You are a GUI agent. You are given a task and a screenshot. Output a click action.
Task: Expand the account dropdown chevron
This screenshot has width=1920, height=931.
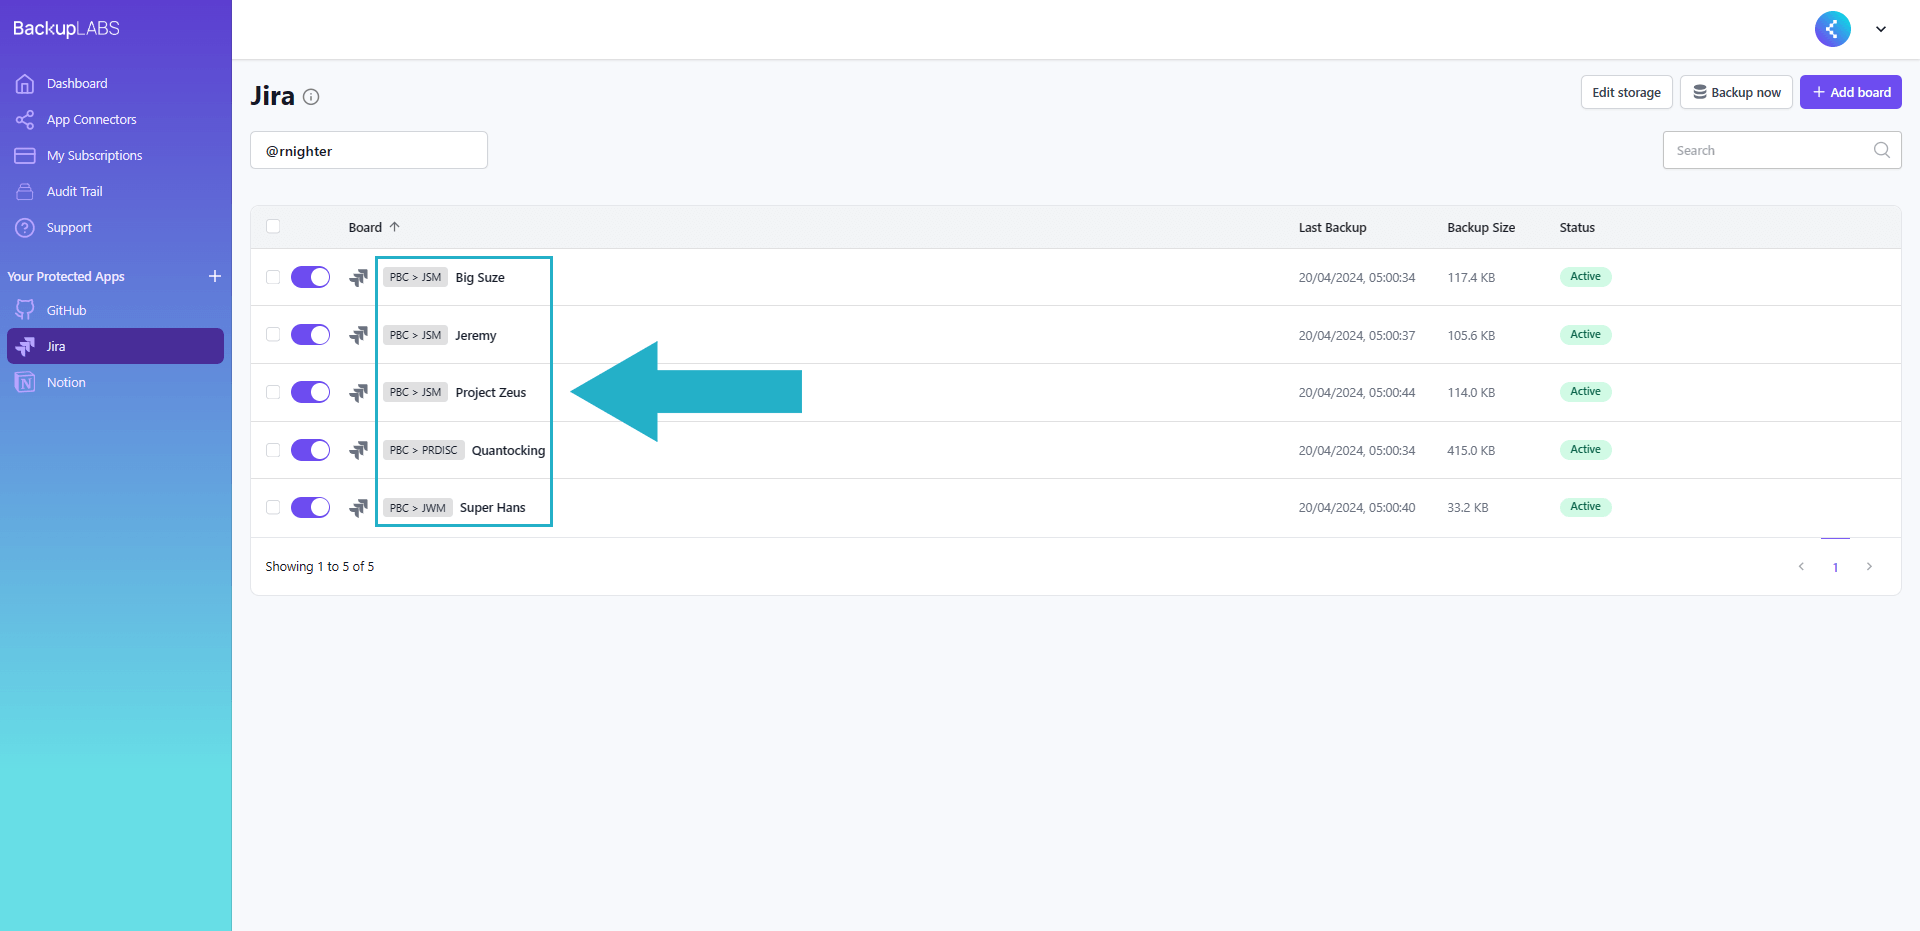[1881, 29]
